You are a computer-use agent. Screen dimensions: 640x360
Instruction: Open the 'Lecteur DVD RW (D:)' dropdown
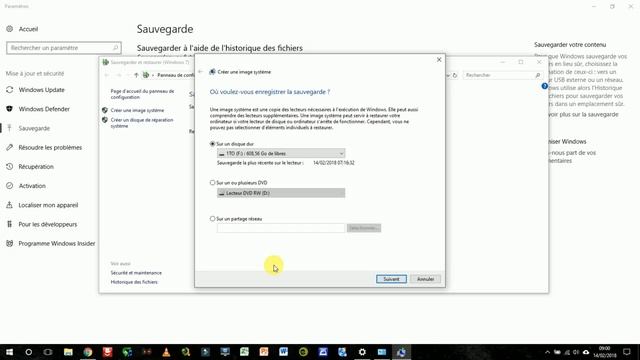click(281, 193)
